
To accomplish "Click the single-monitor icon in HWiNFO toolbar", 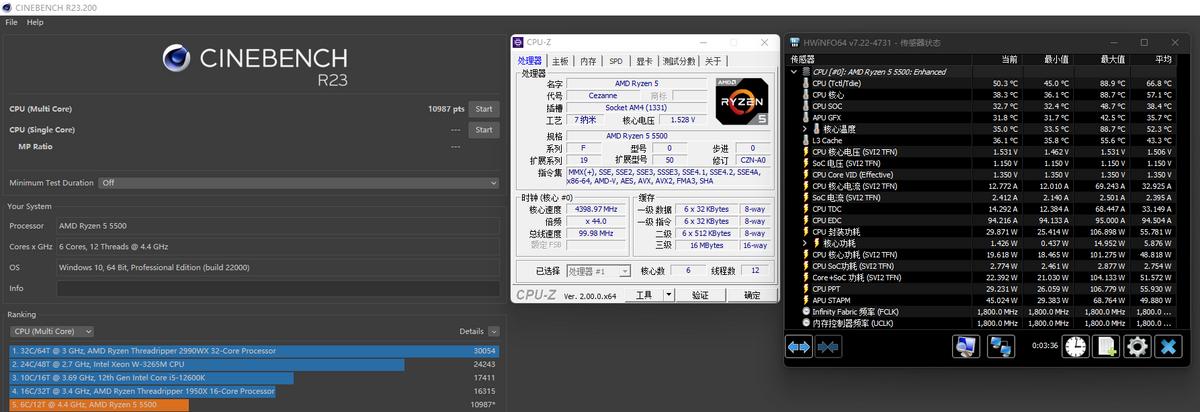I will tap(967, 347).
